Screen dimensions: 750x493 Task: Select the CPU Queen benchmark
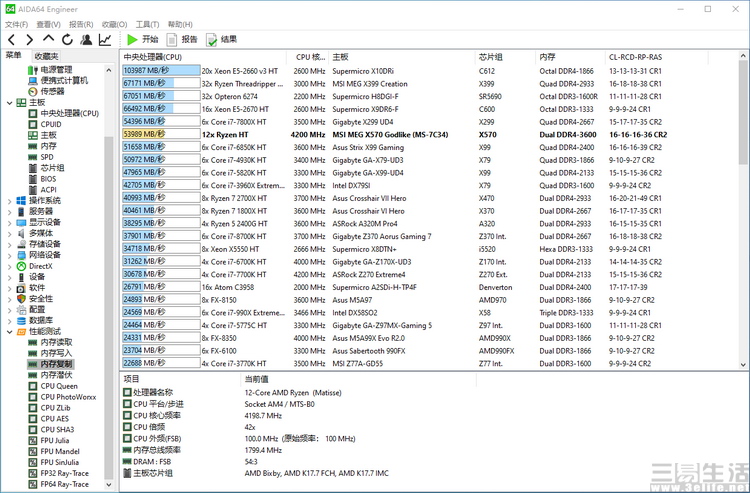coord(59,386)
